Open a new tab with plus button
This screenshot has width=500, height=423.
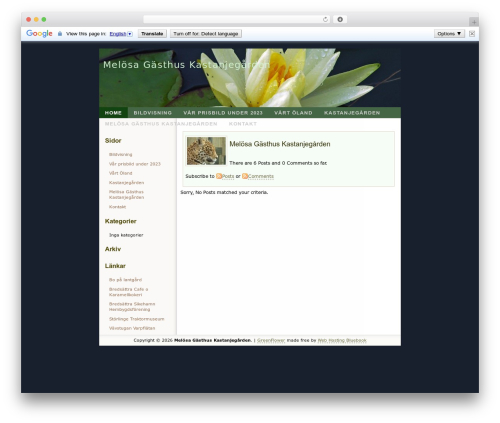point(474,22)
